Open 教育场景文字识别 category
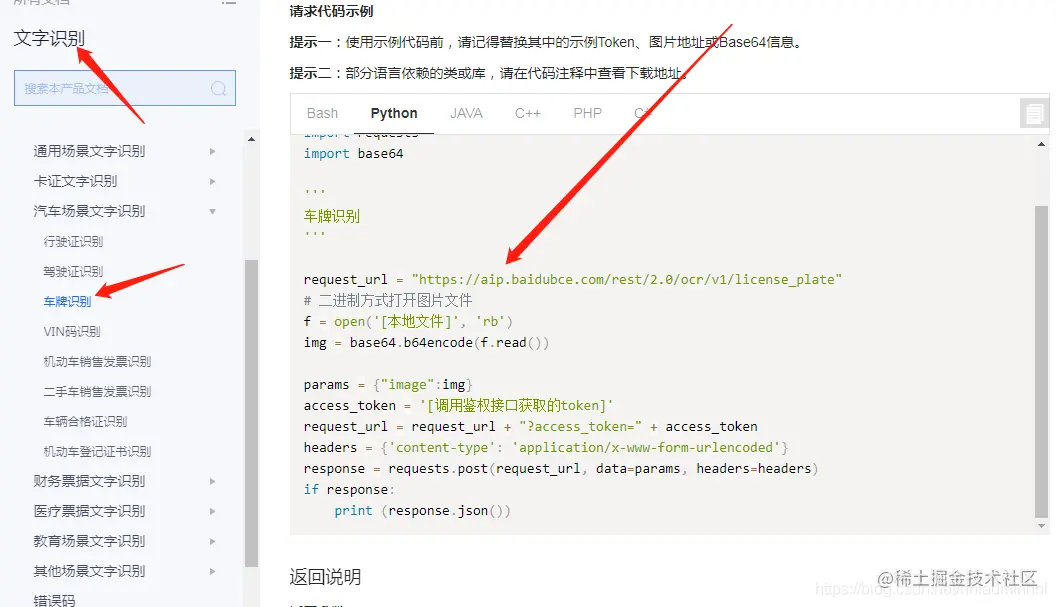Screen dimensions: 1056x607 (x=89, y=541)
